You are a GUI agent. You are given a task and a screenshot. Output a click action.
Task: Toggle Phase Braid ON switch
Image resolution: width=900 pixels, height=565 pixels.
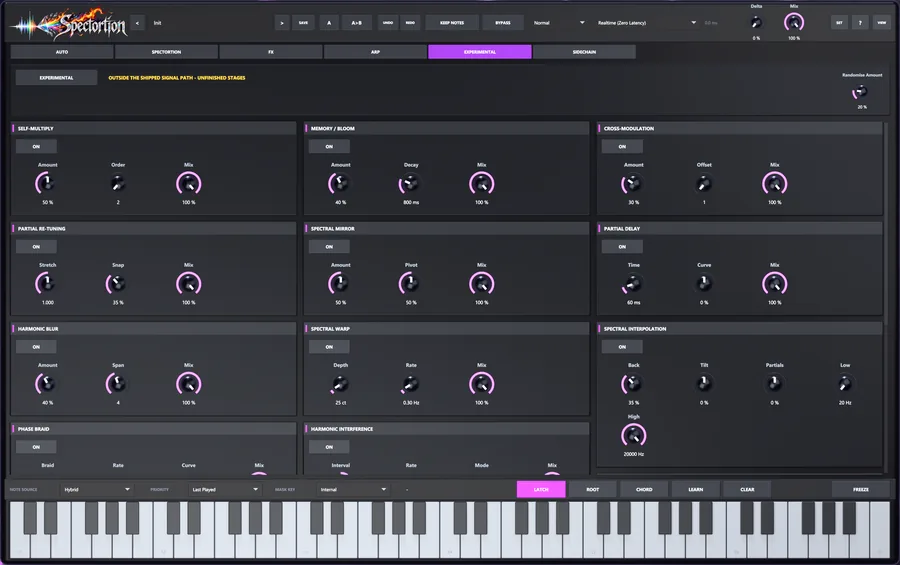pyautogui.click(x=36, y=447)
